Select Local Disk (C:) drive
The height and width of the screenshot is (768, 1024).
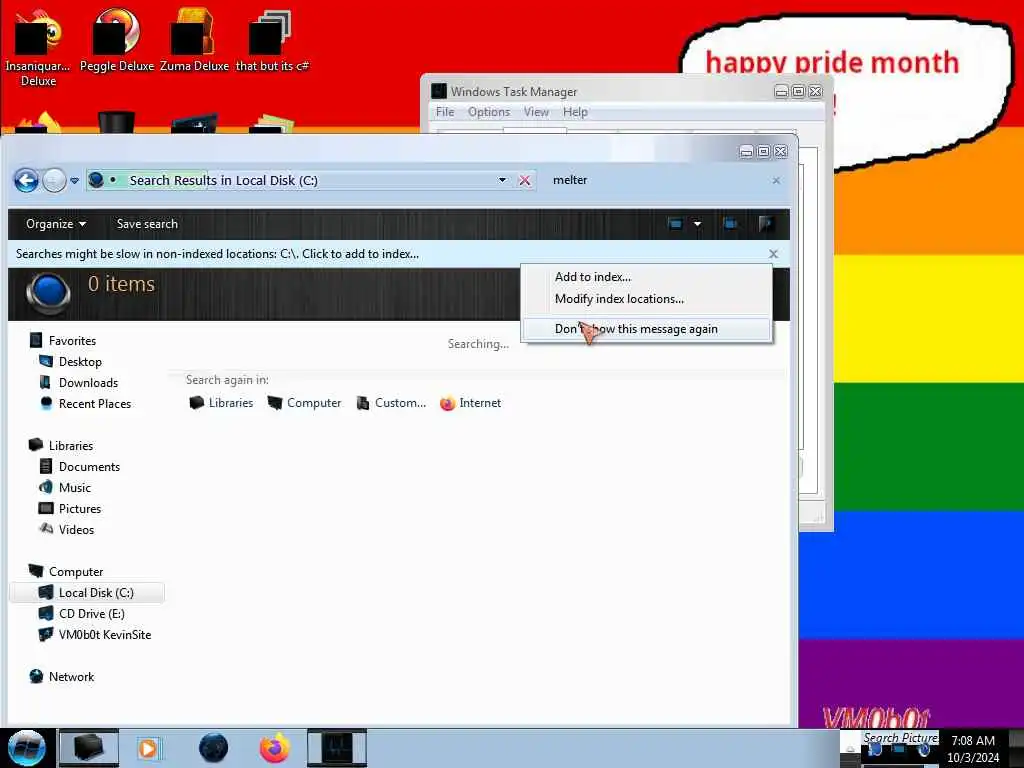87,592
